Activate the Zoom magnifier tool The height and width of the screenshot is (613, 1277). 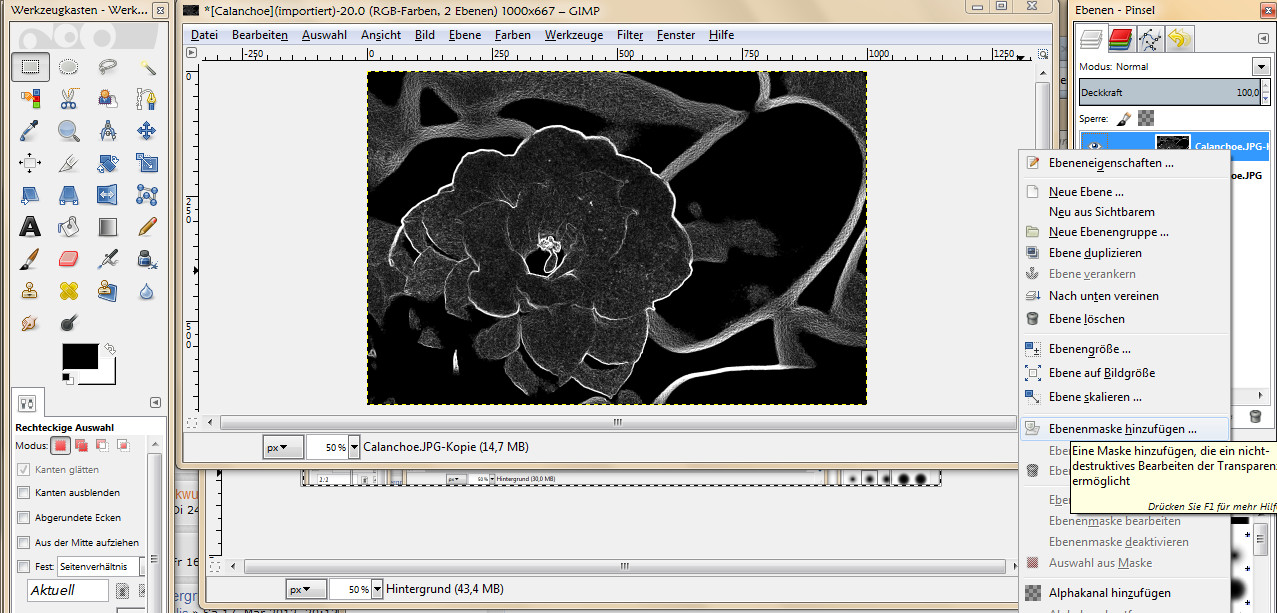[69, 130]
